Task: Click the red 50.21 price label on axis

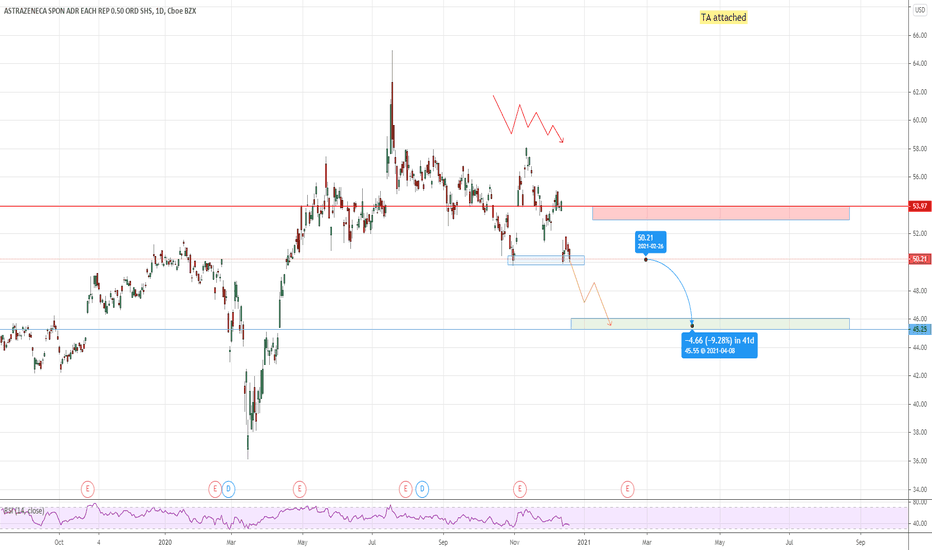Action: (920, 259)
